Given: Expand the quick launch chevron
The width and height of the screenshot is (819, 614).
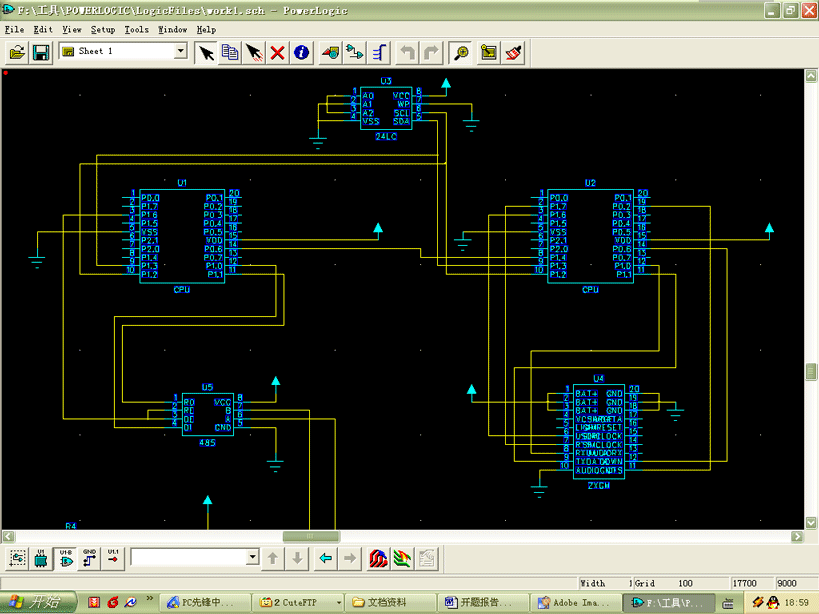Looking at the screenshot, I should tap(149, 598).
